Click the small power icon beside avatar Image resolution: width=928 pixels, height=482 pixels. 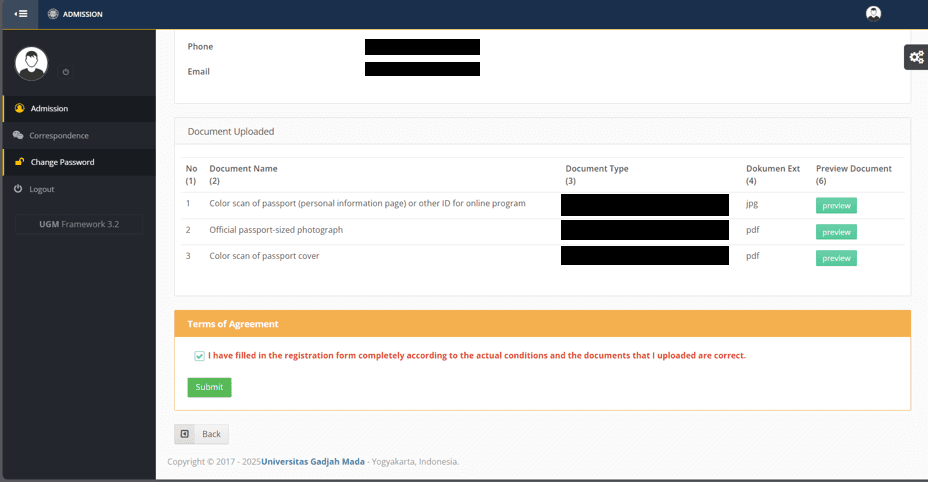(x=66, y=72)
